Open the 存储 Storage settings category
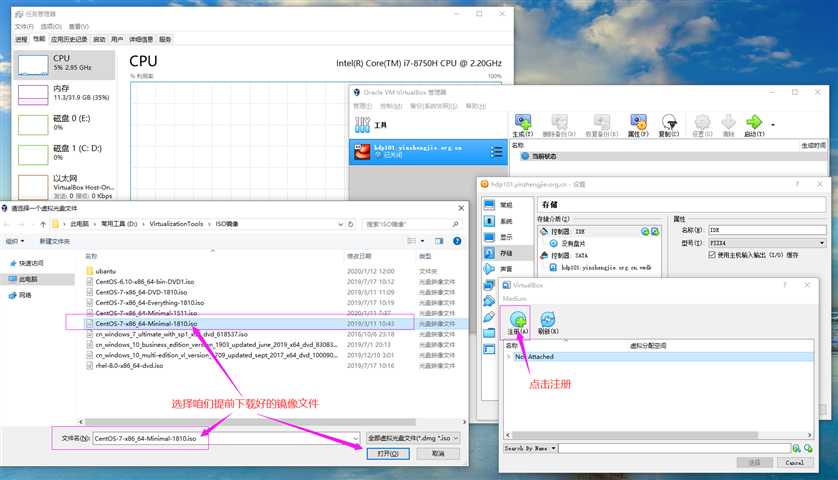This screenshot has height=480, width=838. tap(506, 253)
